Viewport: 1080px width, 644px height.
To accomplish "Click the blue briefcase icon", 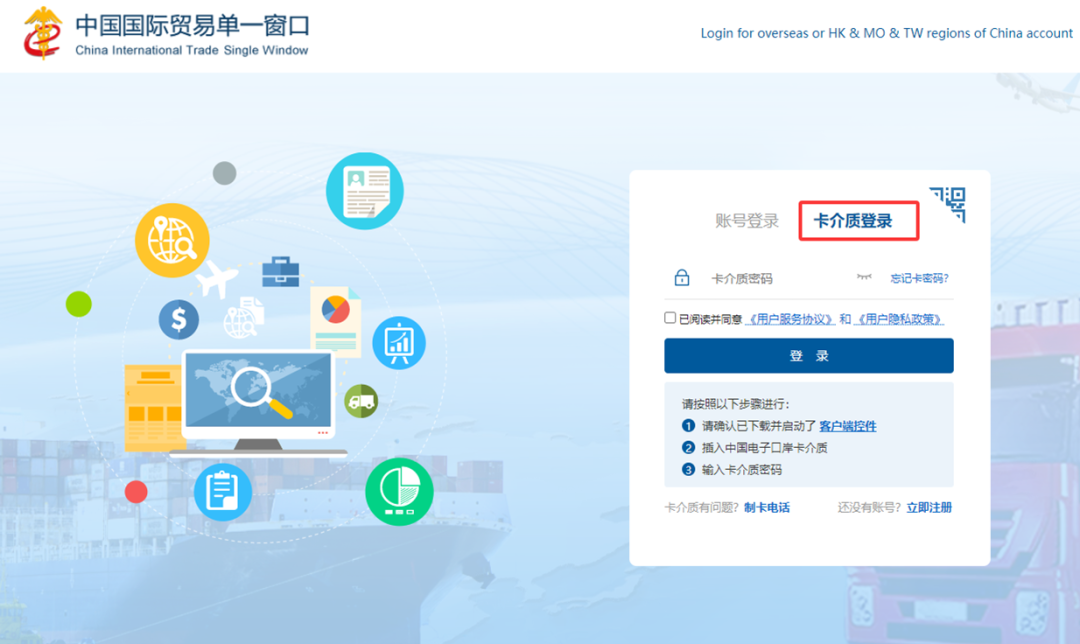I will coord(280,271).
